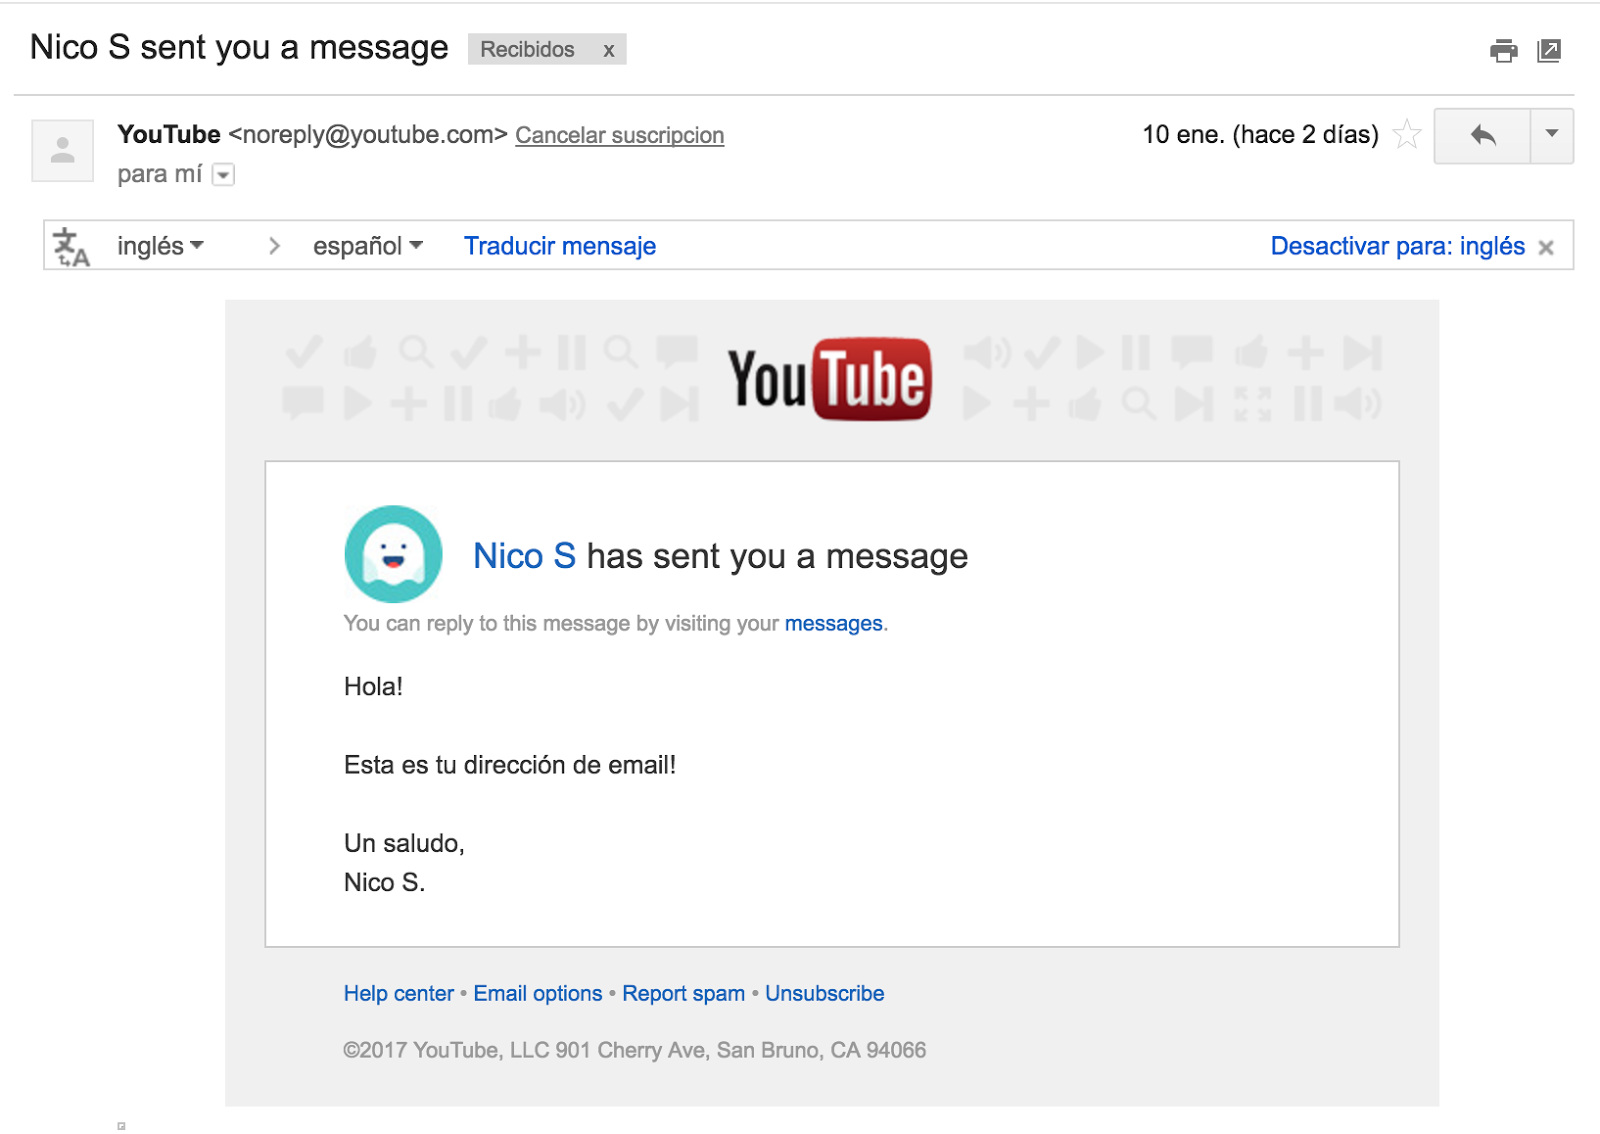Click the YouTube address '901 Cherry Ave' footer text
The width and height of the screenshot is (1600, 1134).
pos(631,1050)
